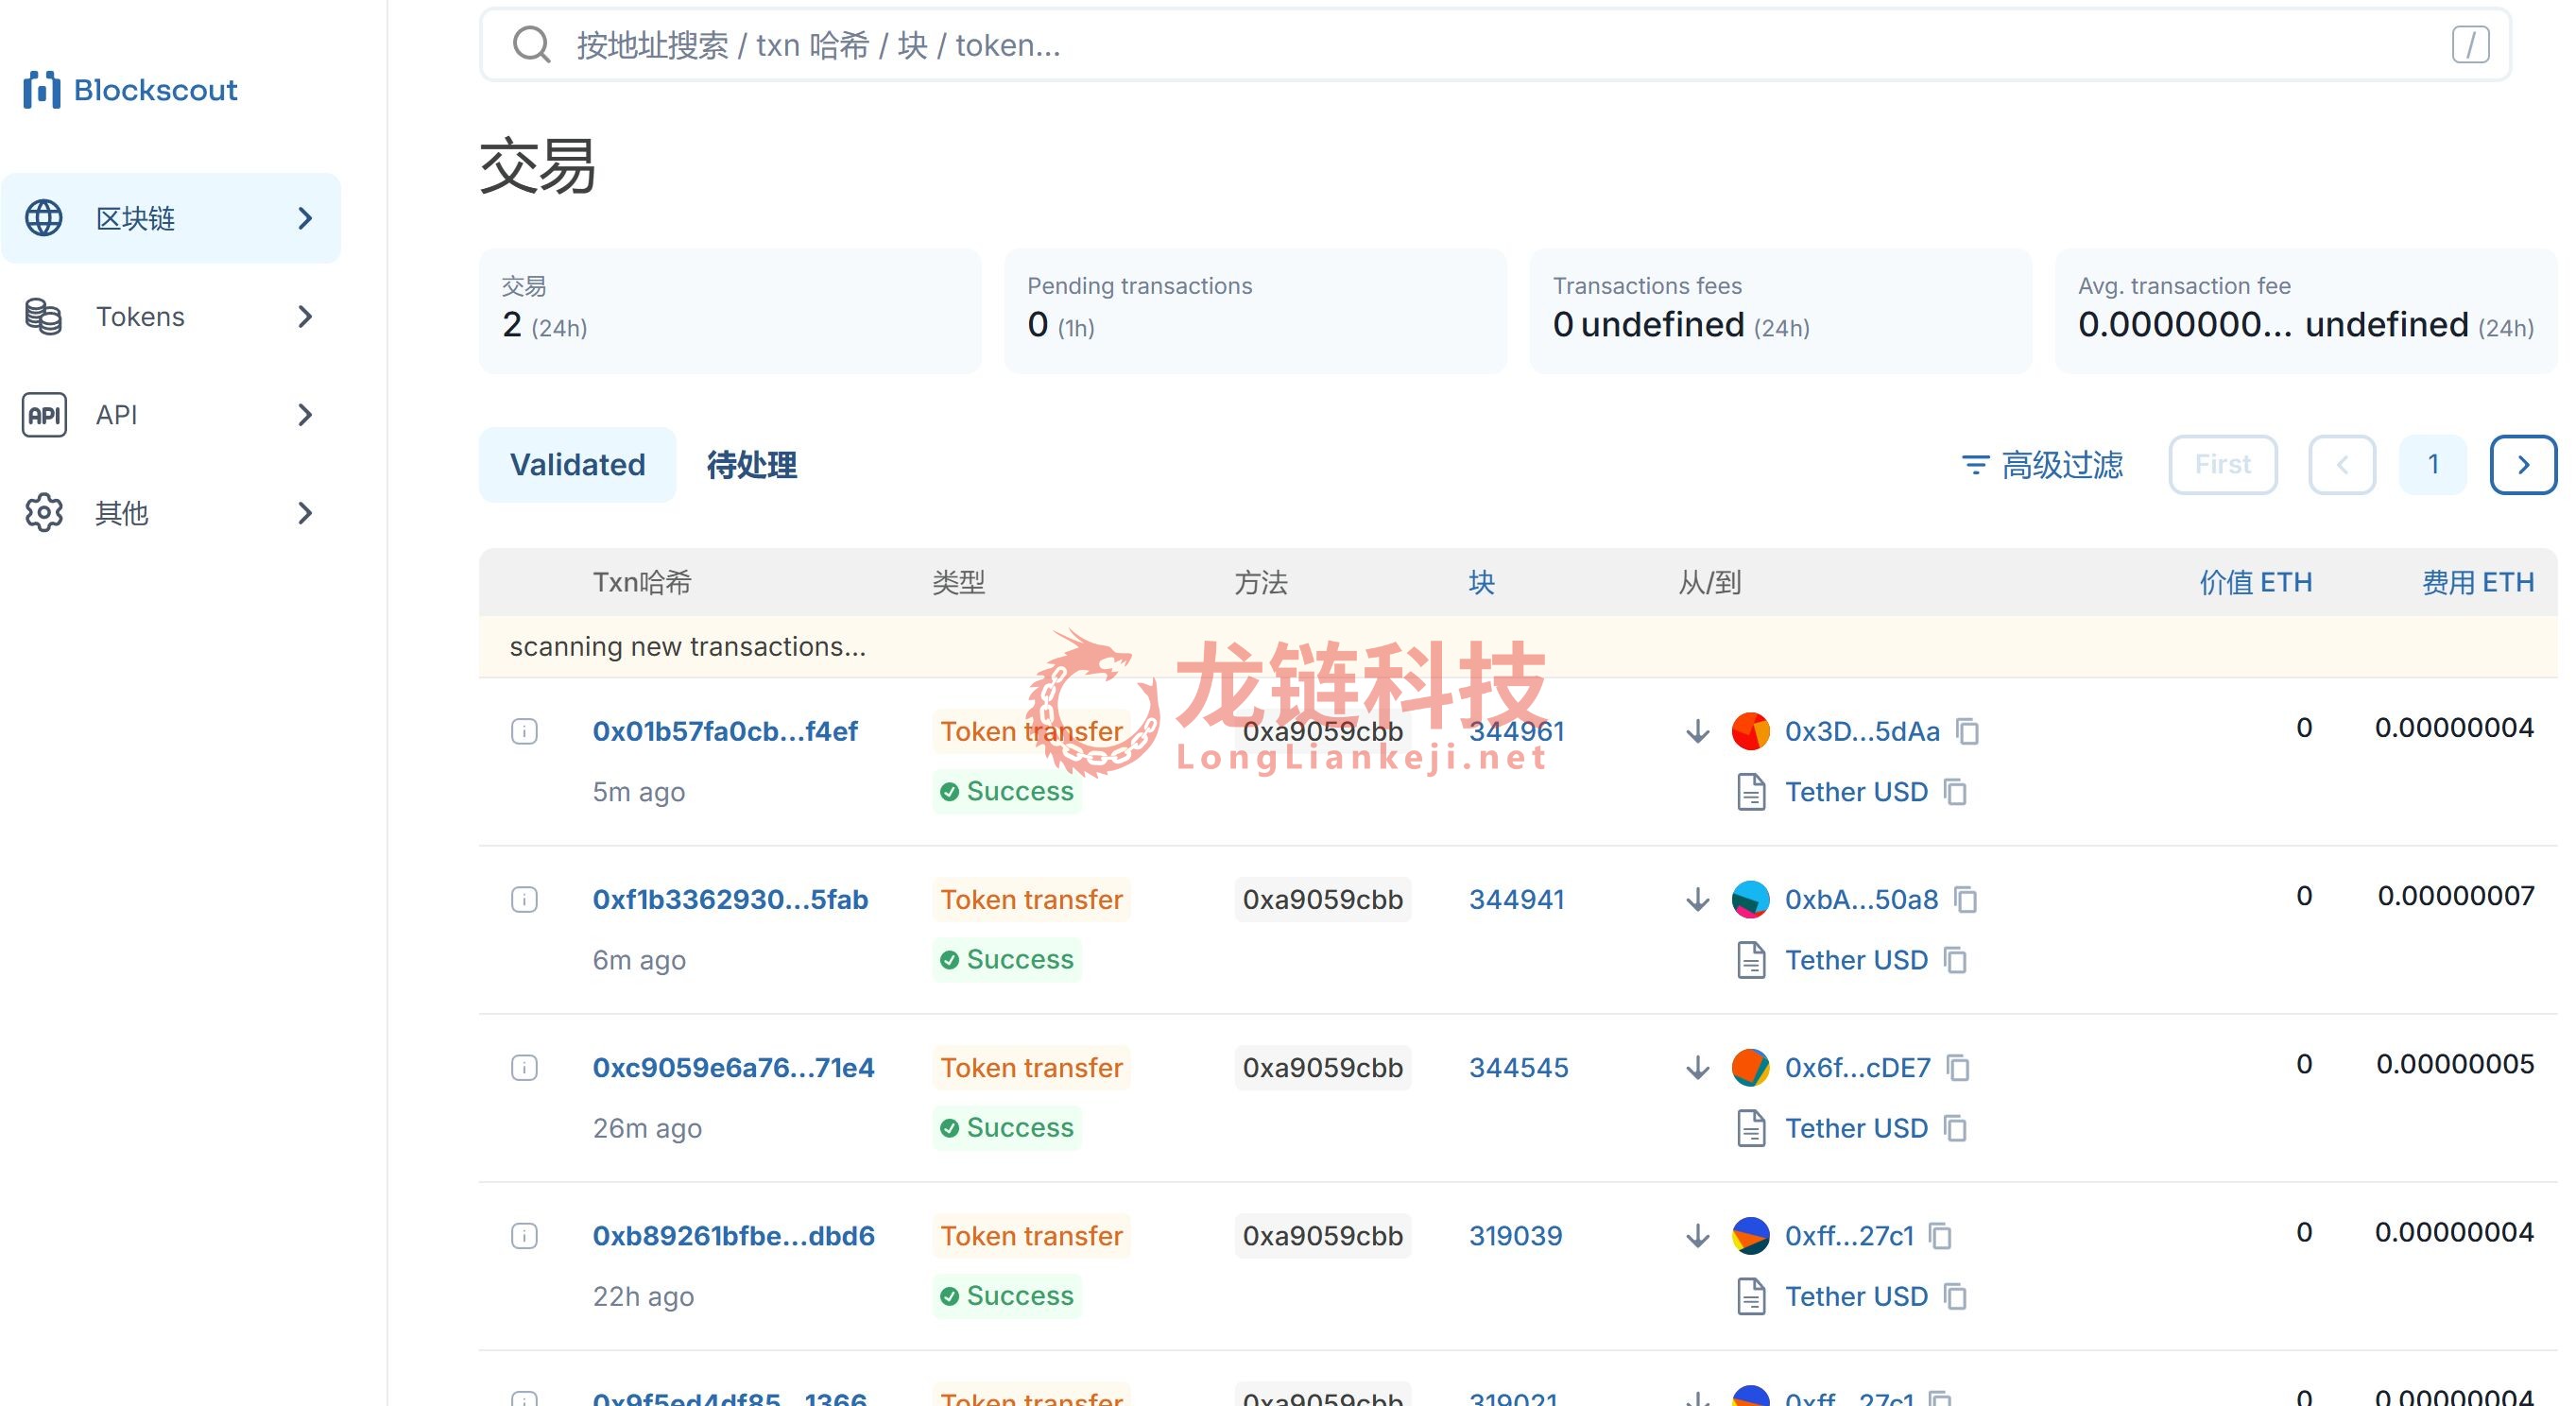
Task: Open info icon for transaction 0xb89261bfbe...dbd6
Action: 524,1235
